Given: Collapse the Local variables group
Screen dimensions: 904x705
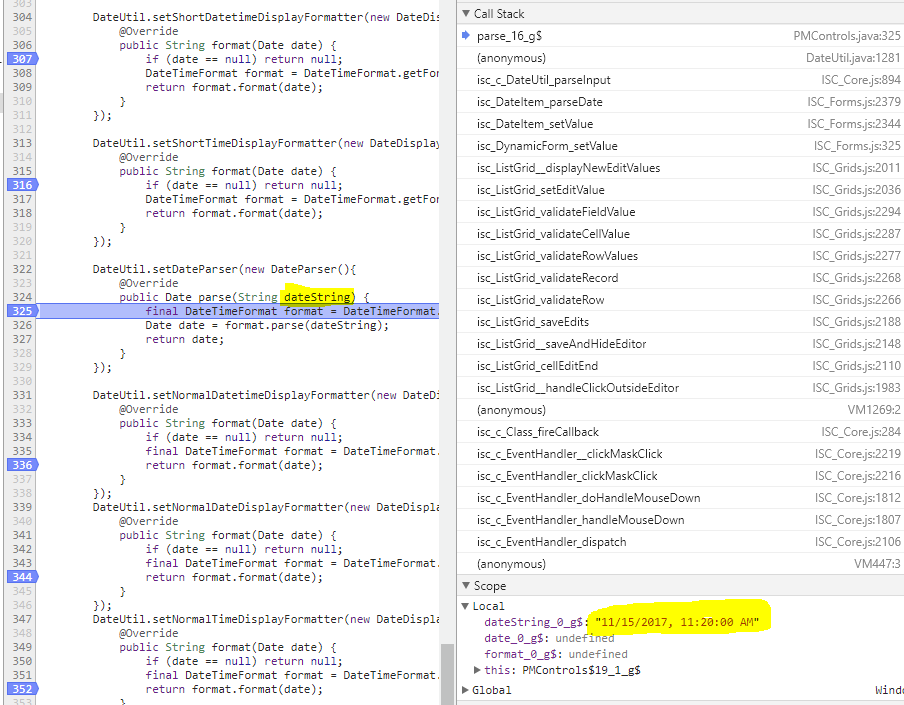Looking at the screenshot, I should pos(466,606).
